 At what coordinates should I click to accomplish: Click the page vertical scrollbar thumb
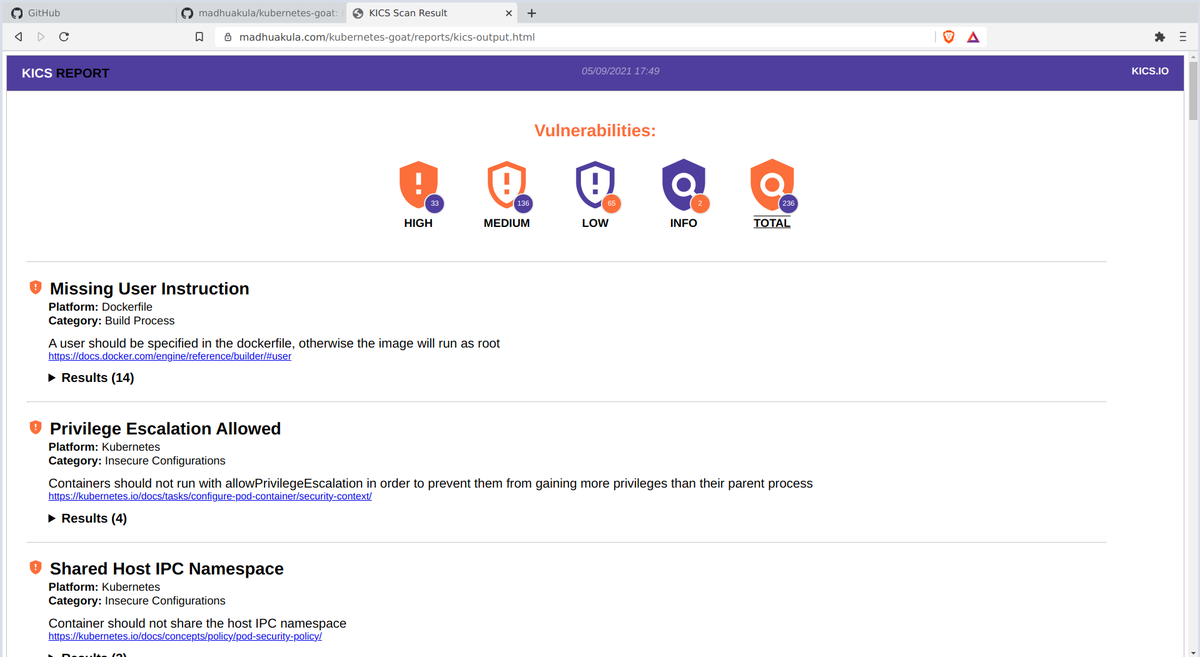point(1193,92)
